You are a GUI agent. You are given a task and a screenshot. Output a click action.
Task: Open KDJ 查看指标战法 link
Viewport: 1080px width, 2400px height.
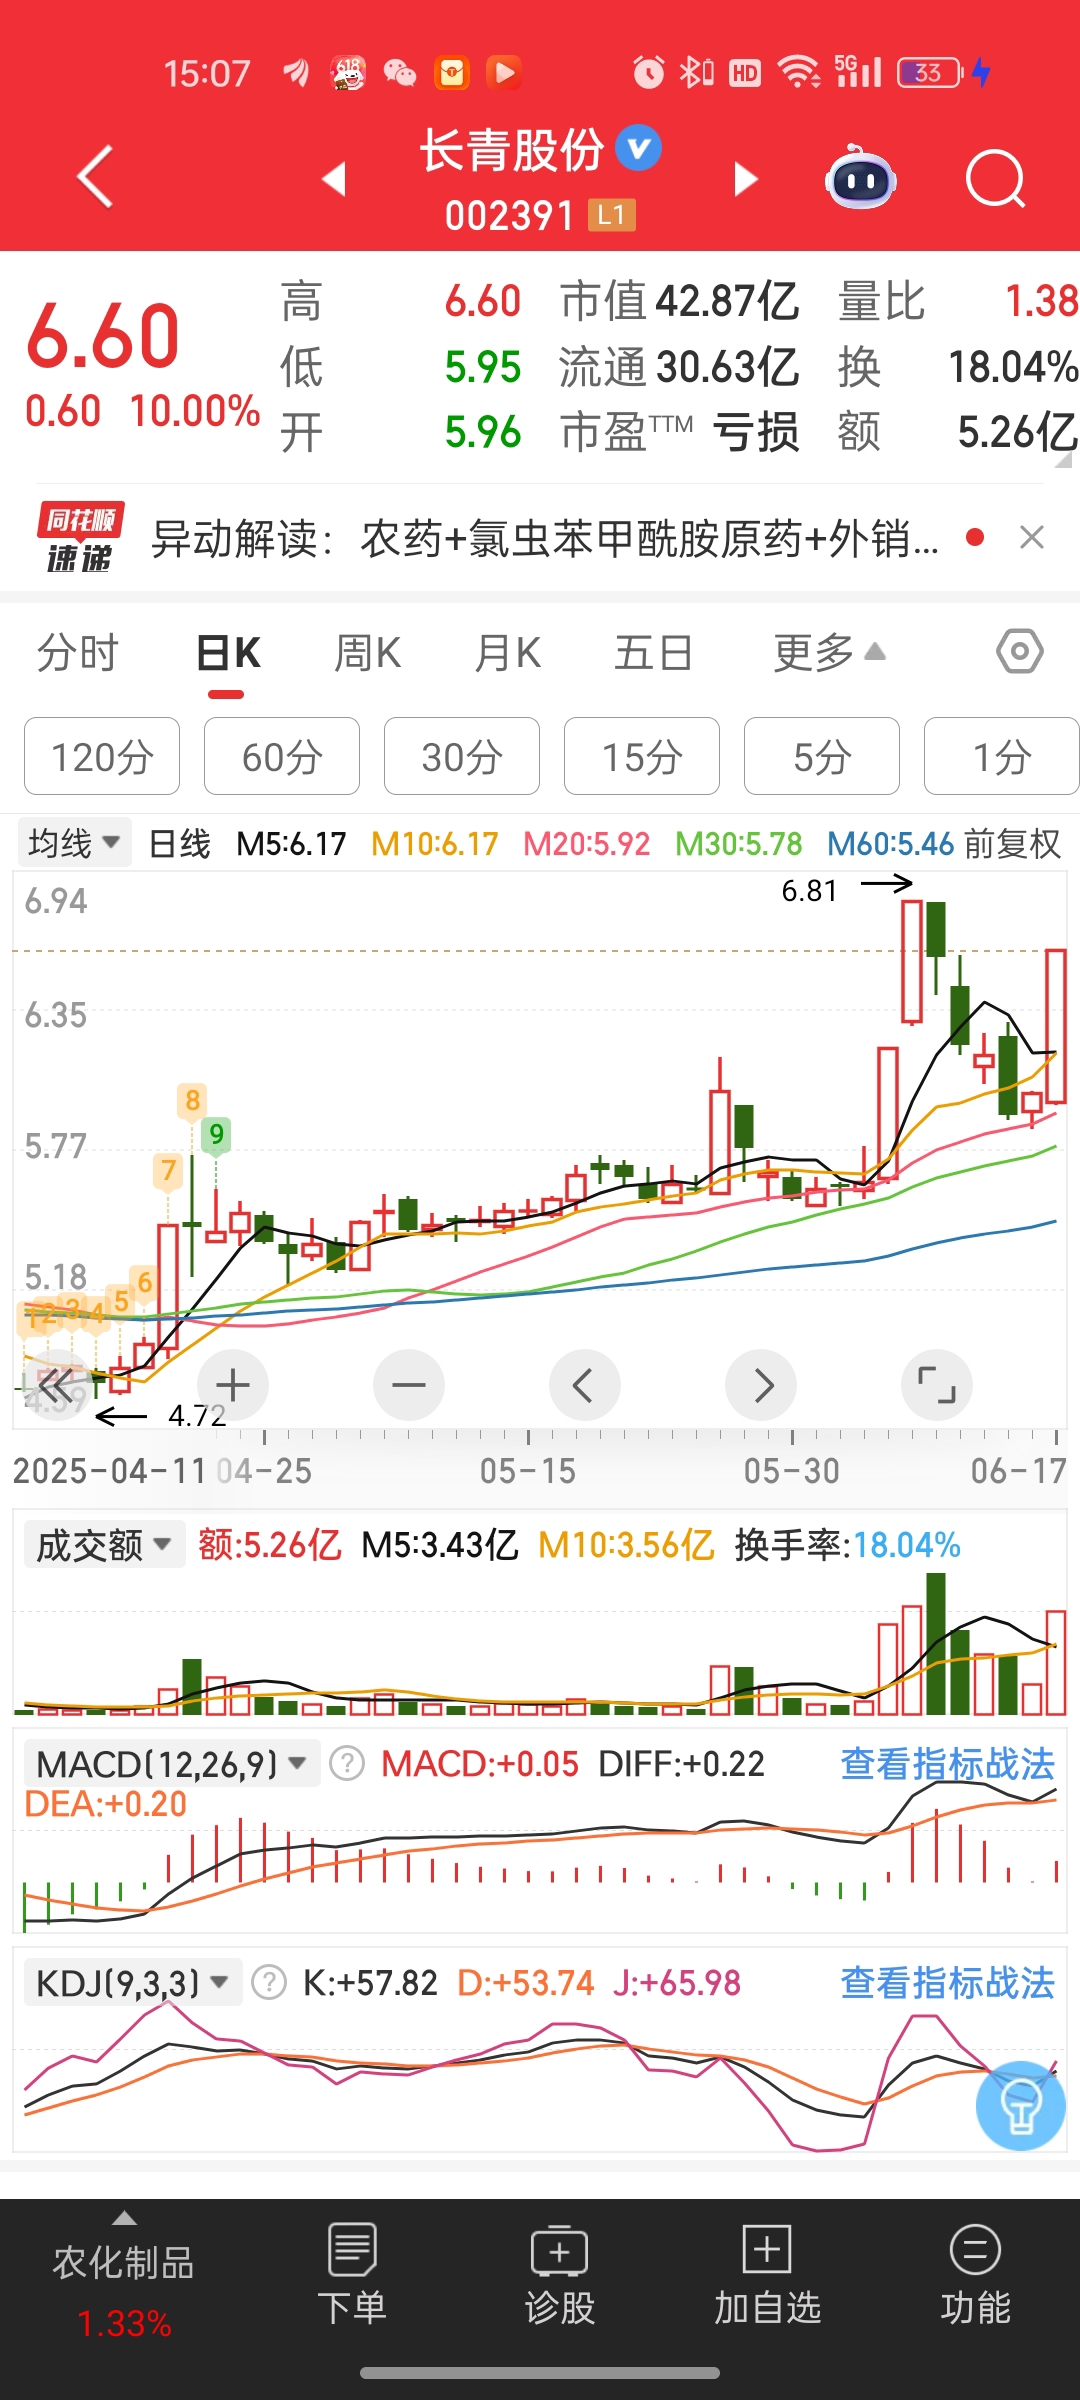pos(947,1982)
